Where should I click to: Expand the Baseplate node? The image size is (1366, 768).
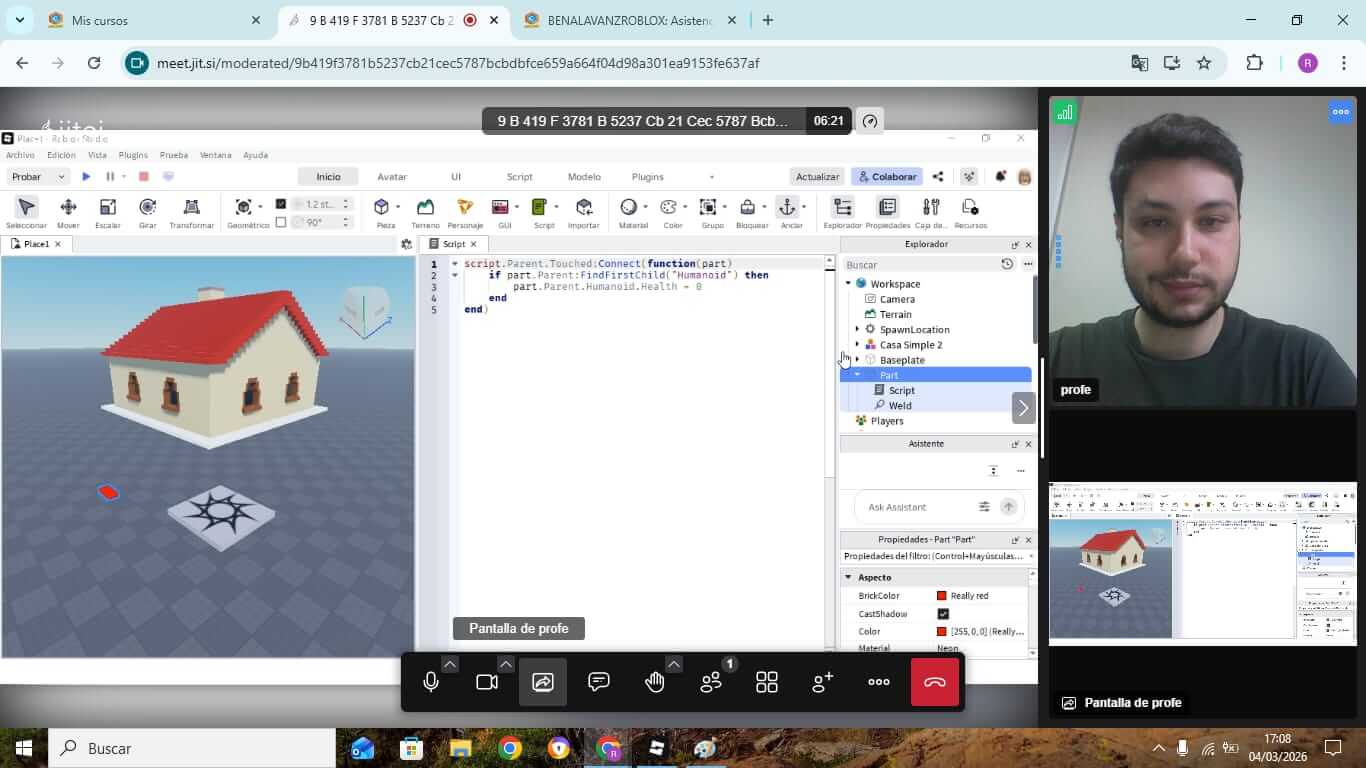pyautogui.click(x=857, y=360)
